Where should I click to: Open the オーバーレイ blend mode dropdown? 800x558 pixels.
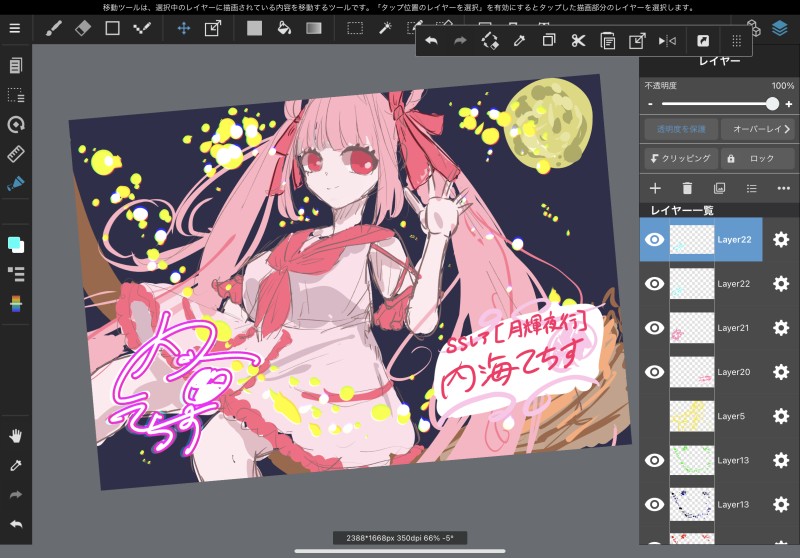pos(758,130)
